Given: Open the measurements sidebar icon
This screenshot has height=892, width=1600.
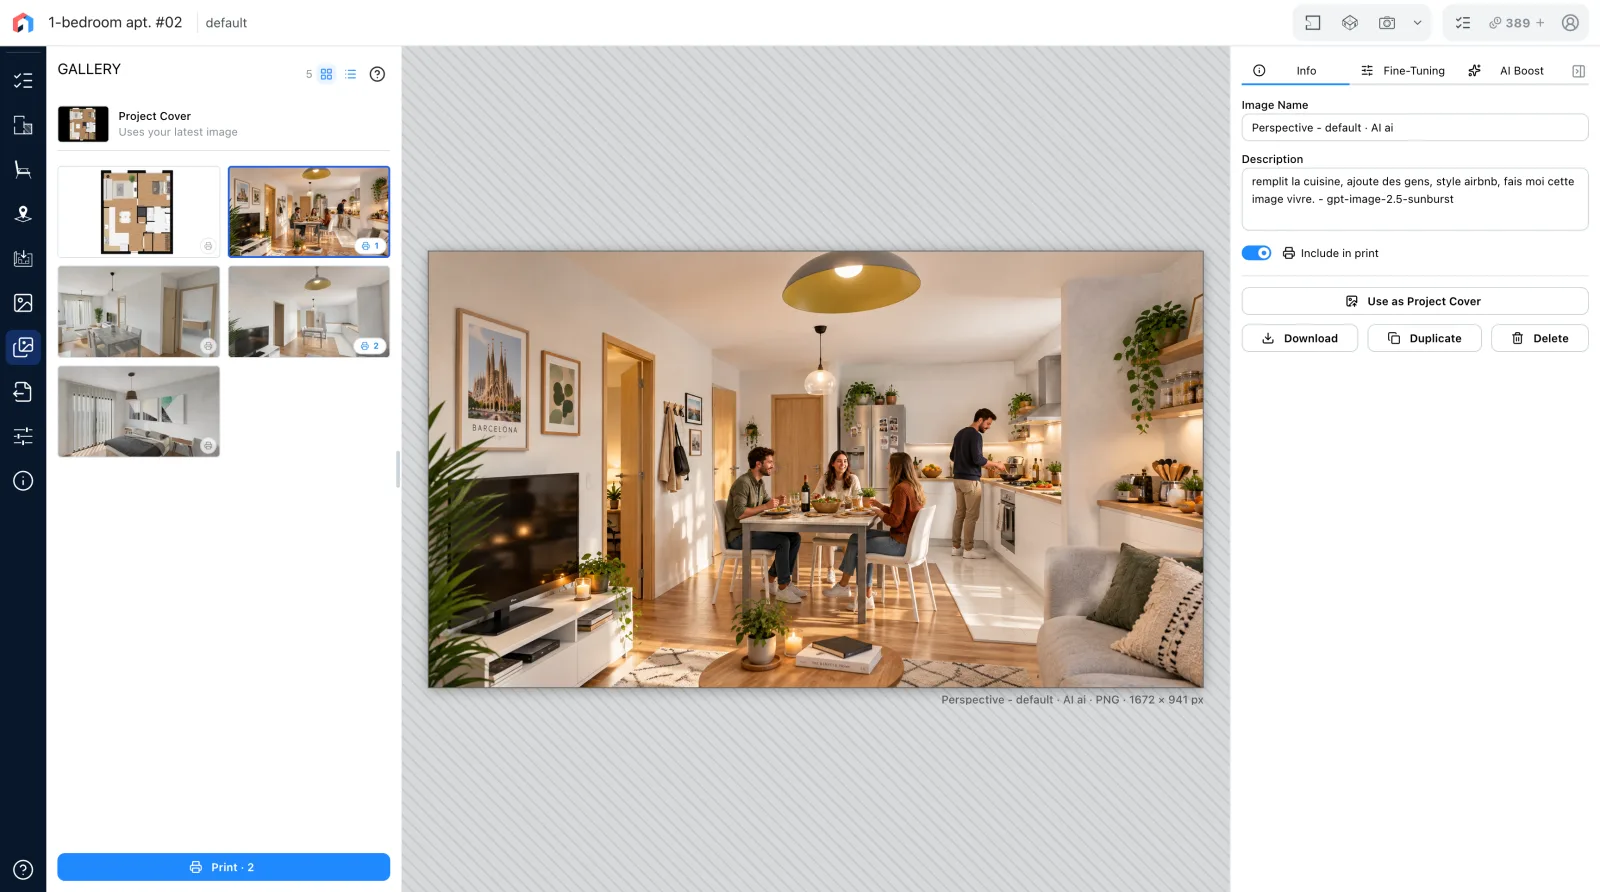Looking at the screenshot, I should coord(23,259).
